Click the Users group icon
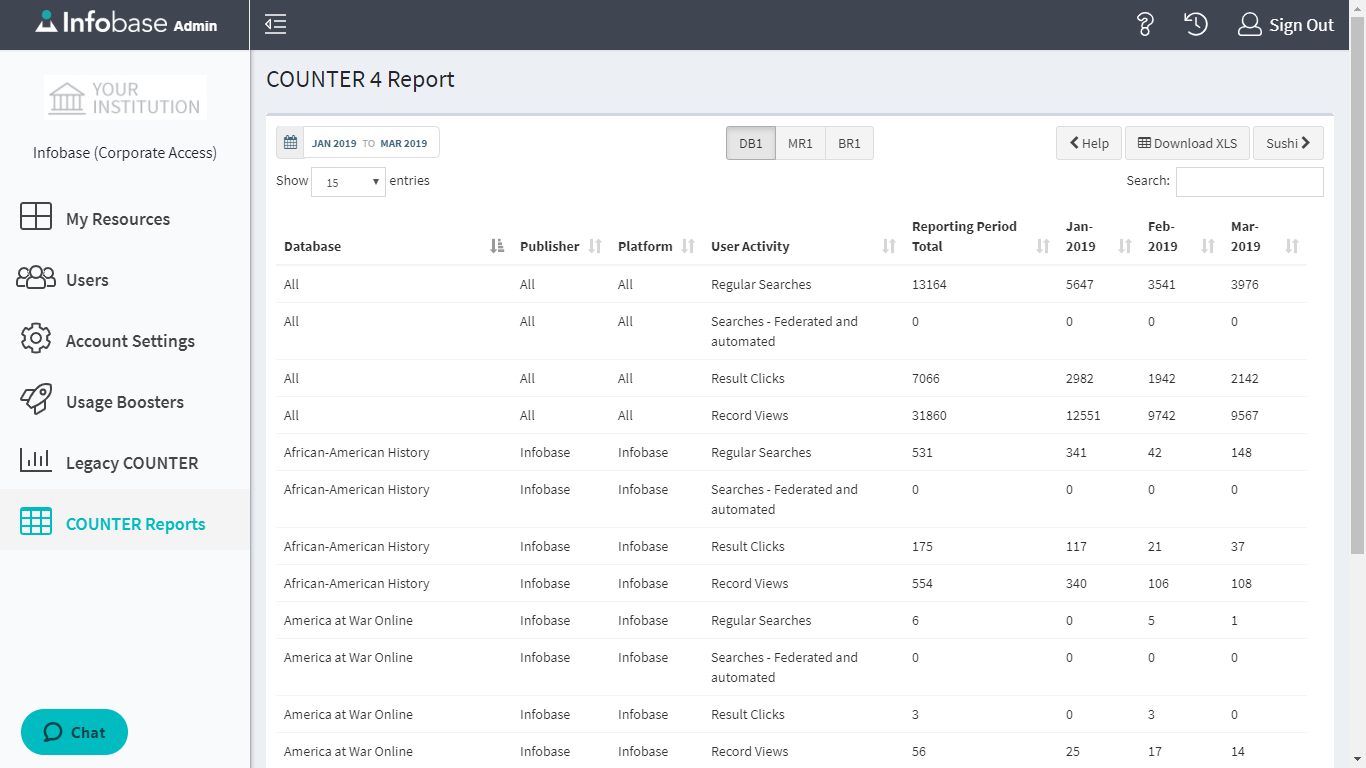This screenshot has width=1366, height=768. [x=36, y=278]
